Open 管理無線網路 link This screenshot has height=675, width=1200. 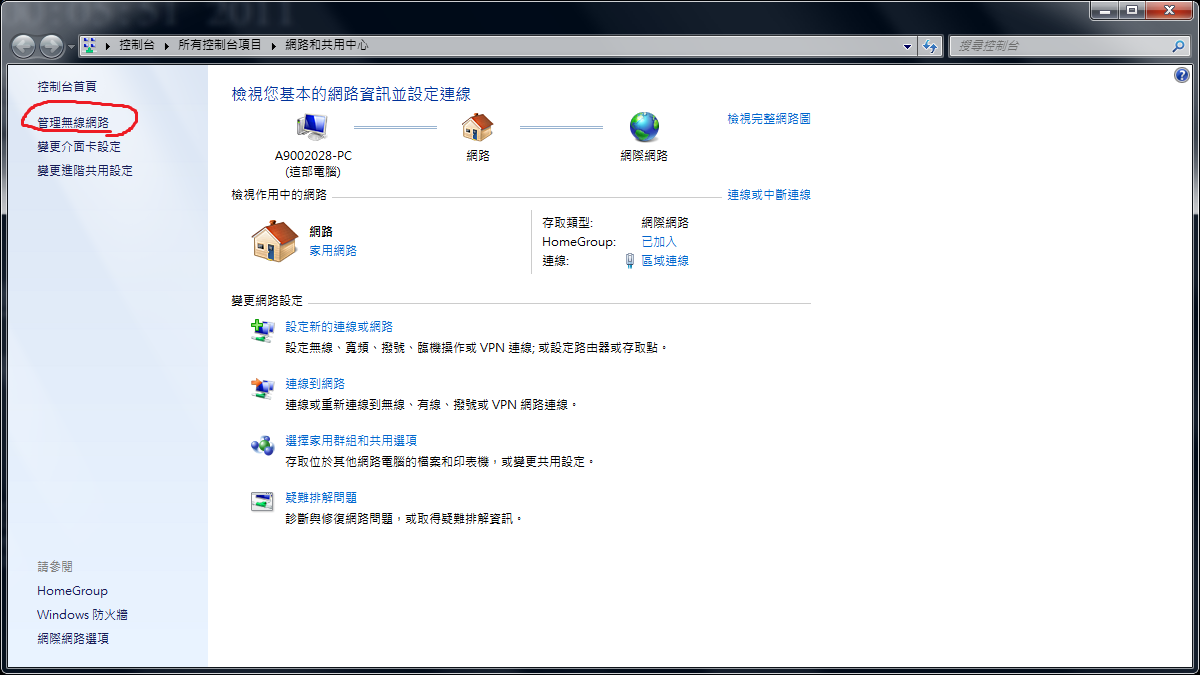(73, 122)
